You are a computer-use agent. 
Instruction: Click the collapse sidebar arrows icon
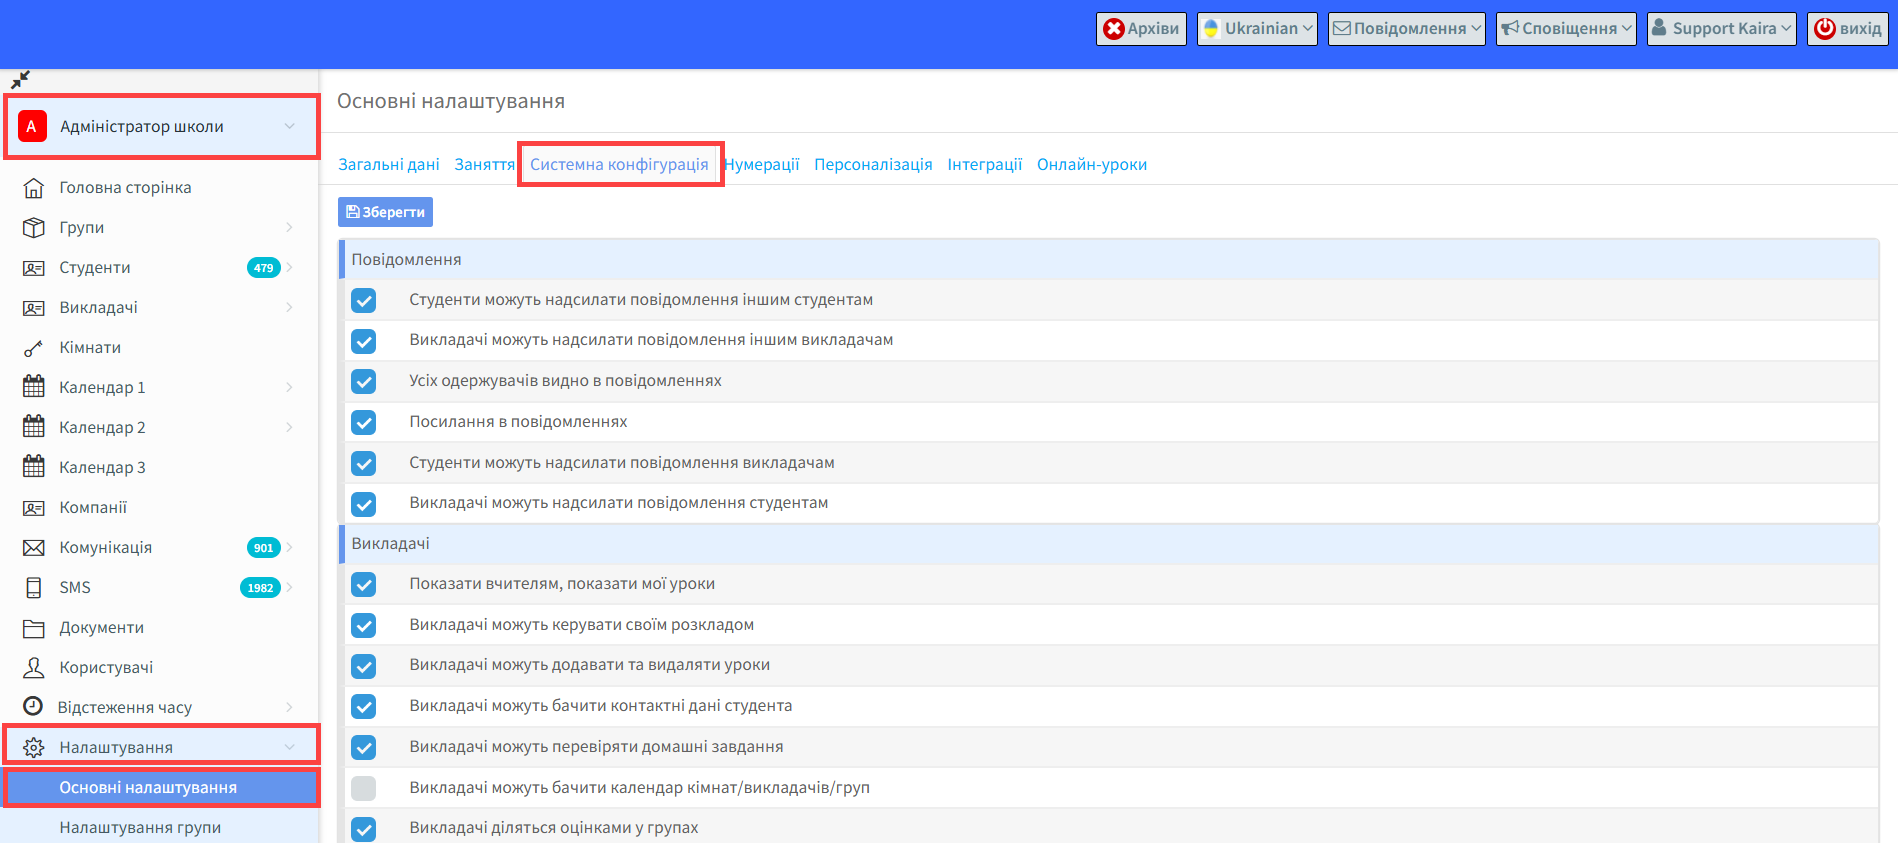click(20, 80)
